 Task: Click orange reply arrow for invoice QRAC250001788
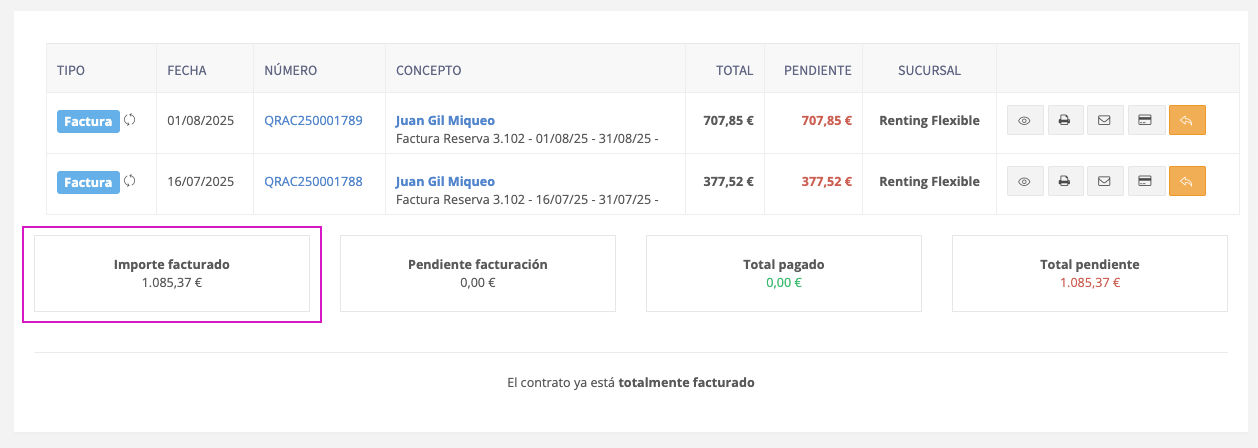point(1187,181)
